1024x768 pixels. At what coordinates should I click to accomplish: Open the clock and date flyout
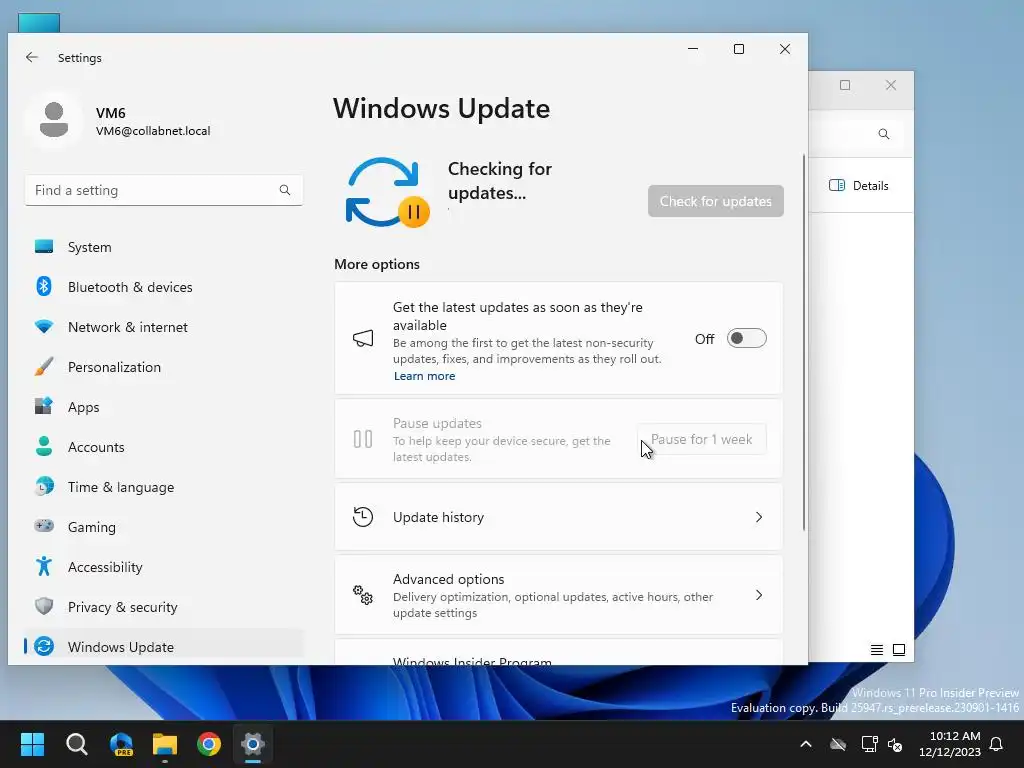pyautogui.click(x=950, y=744)
